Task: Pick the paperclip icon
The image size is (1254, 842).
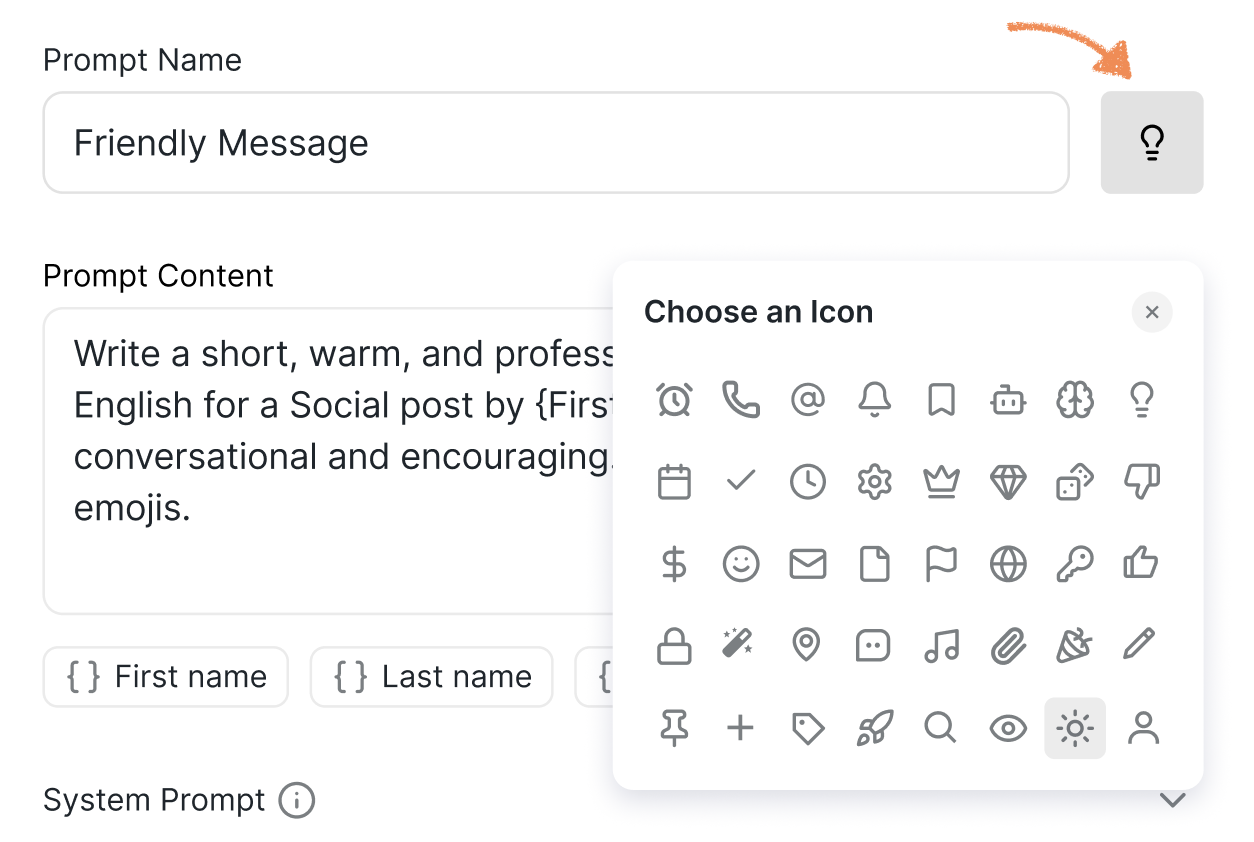Action: click(x=1007, y=645)
